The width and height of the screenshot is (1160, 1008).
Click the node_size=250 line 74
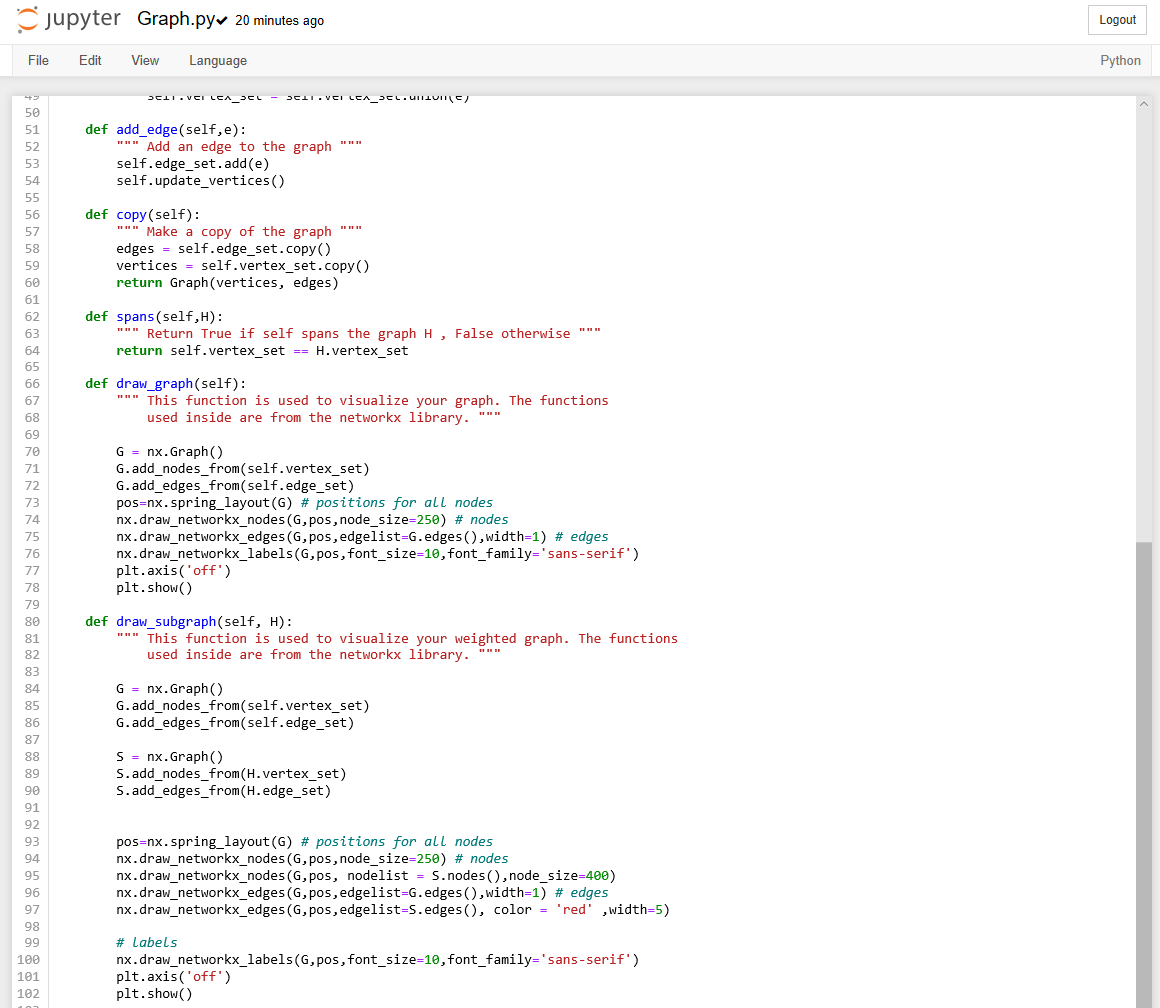(x=312, y=520)
